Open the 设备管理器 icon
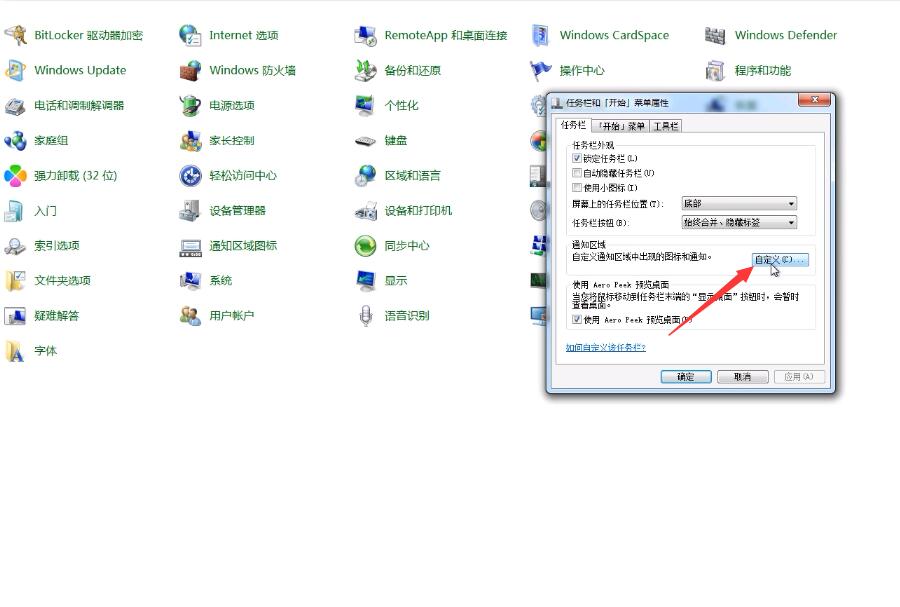Viewport: 900px width, 607px height. coord(191,211)
